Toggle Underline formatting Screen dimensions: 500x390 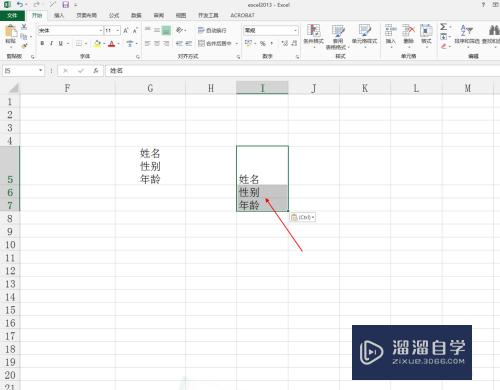[x=61, y=43]
